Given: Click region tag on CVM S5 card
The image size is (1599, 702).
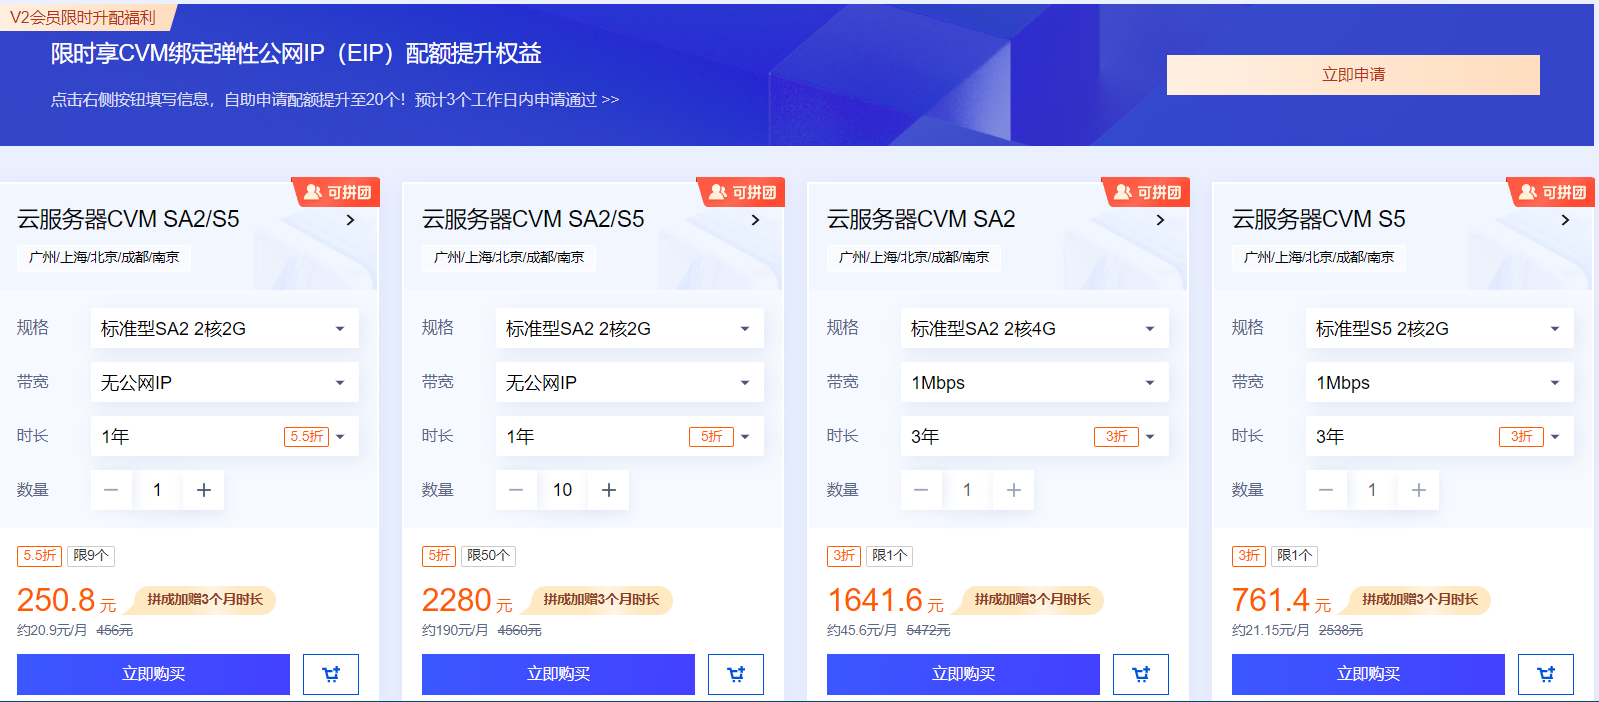Looking at the screenshot, I should pyautogui.click(x=1318, y=257).
